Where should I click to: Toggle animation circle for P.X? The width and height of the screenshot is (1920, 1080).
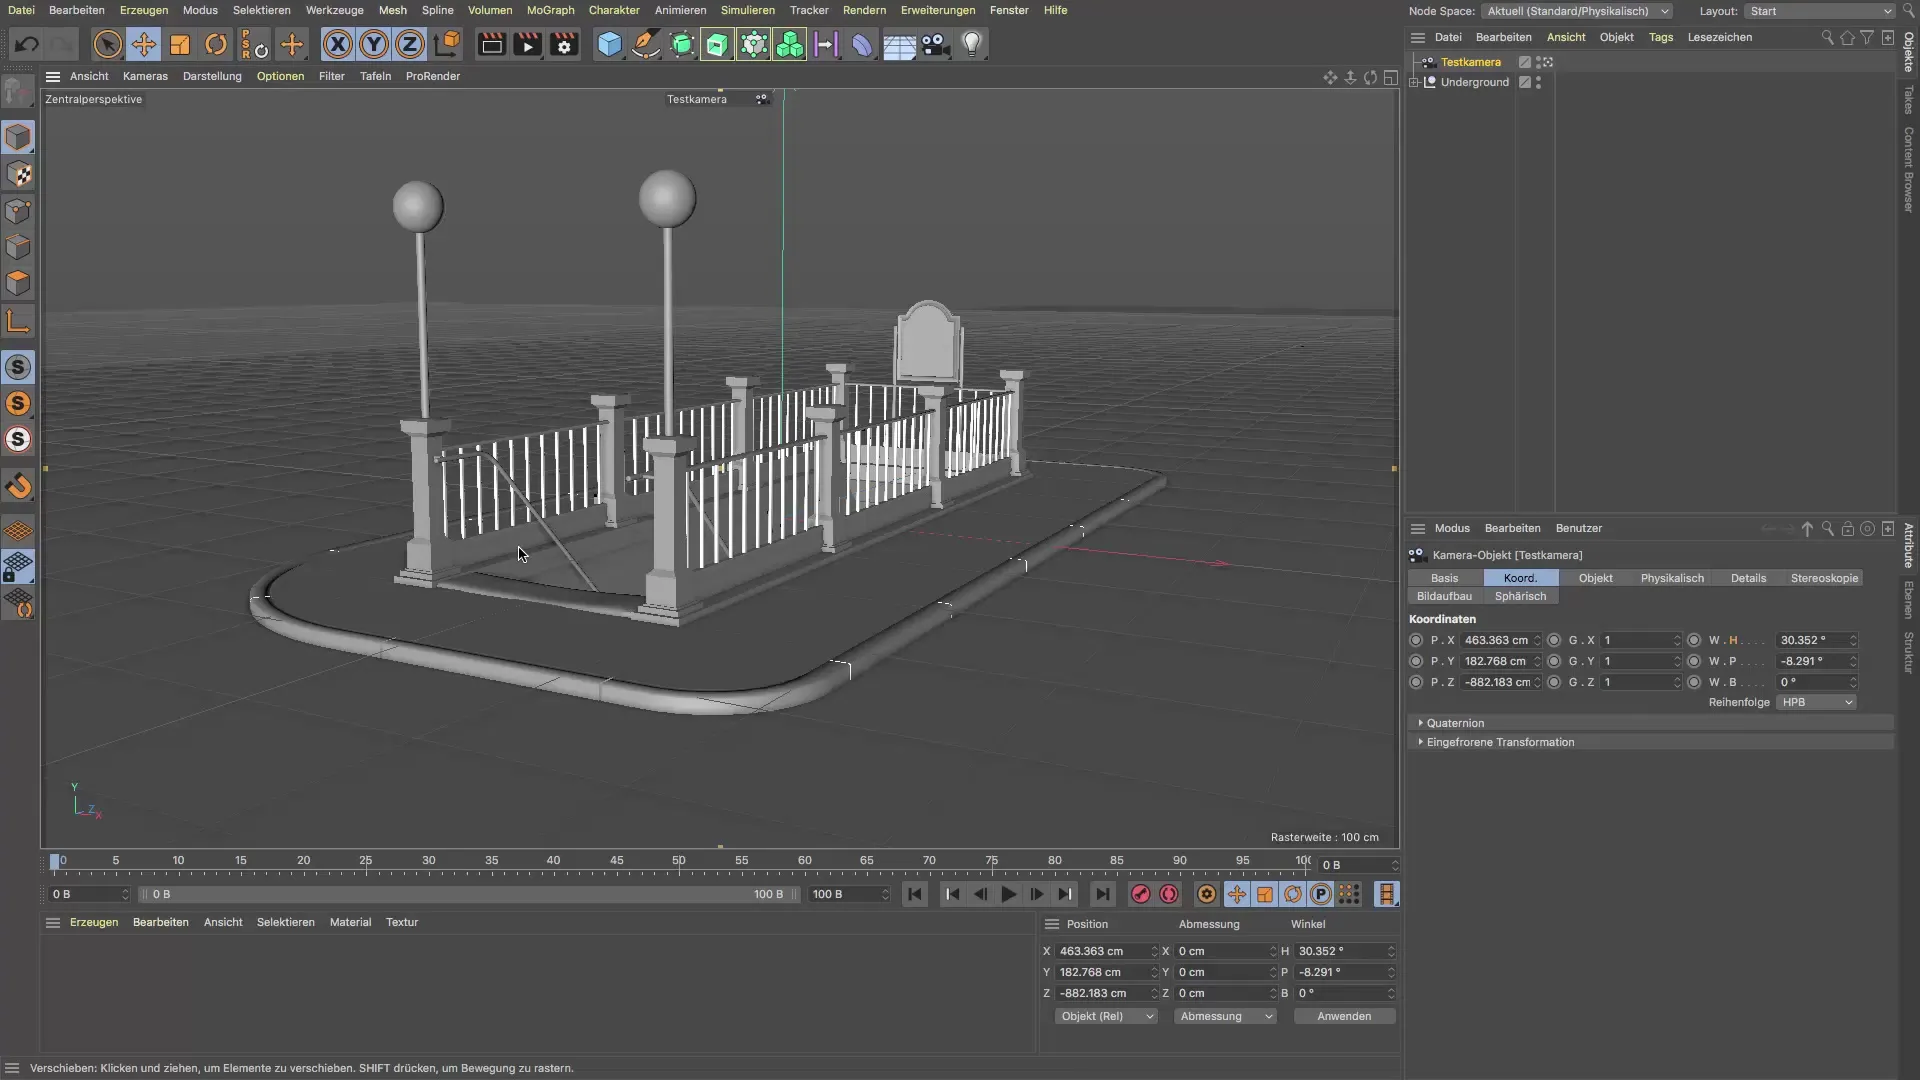[x=1416, y=640]
